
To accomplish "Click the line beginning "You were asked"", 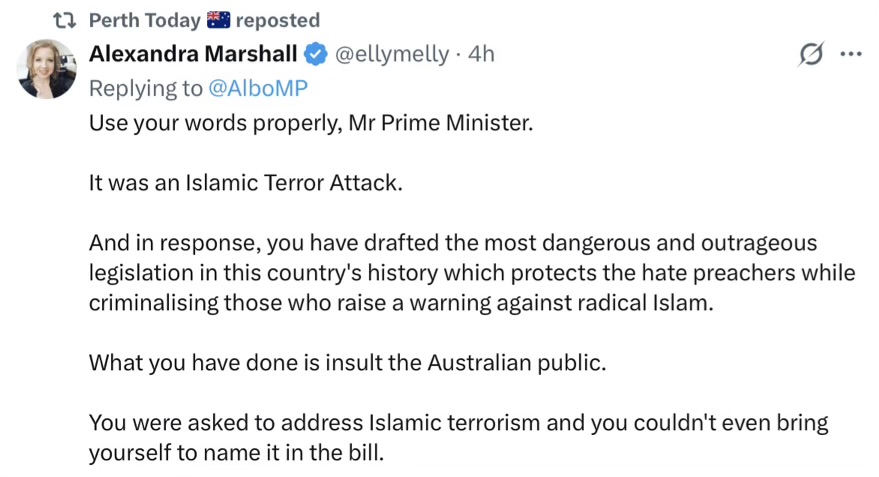I will [458, 422].
